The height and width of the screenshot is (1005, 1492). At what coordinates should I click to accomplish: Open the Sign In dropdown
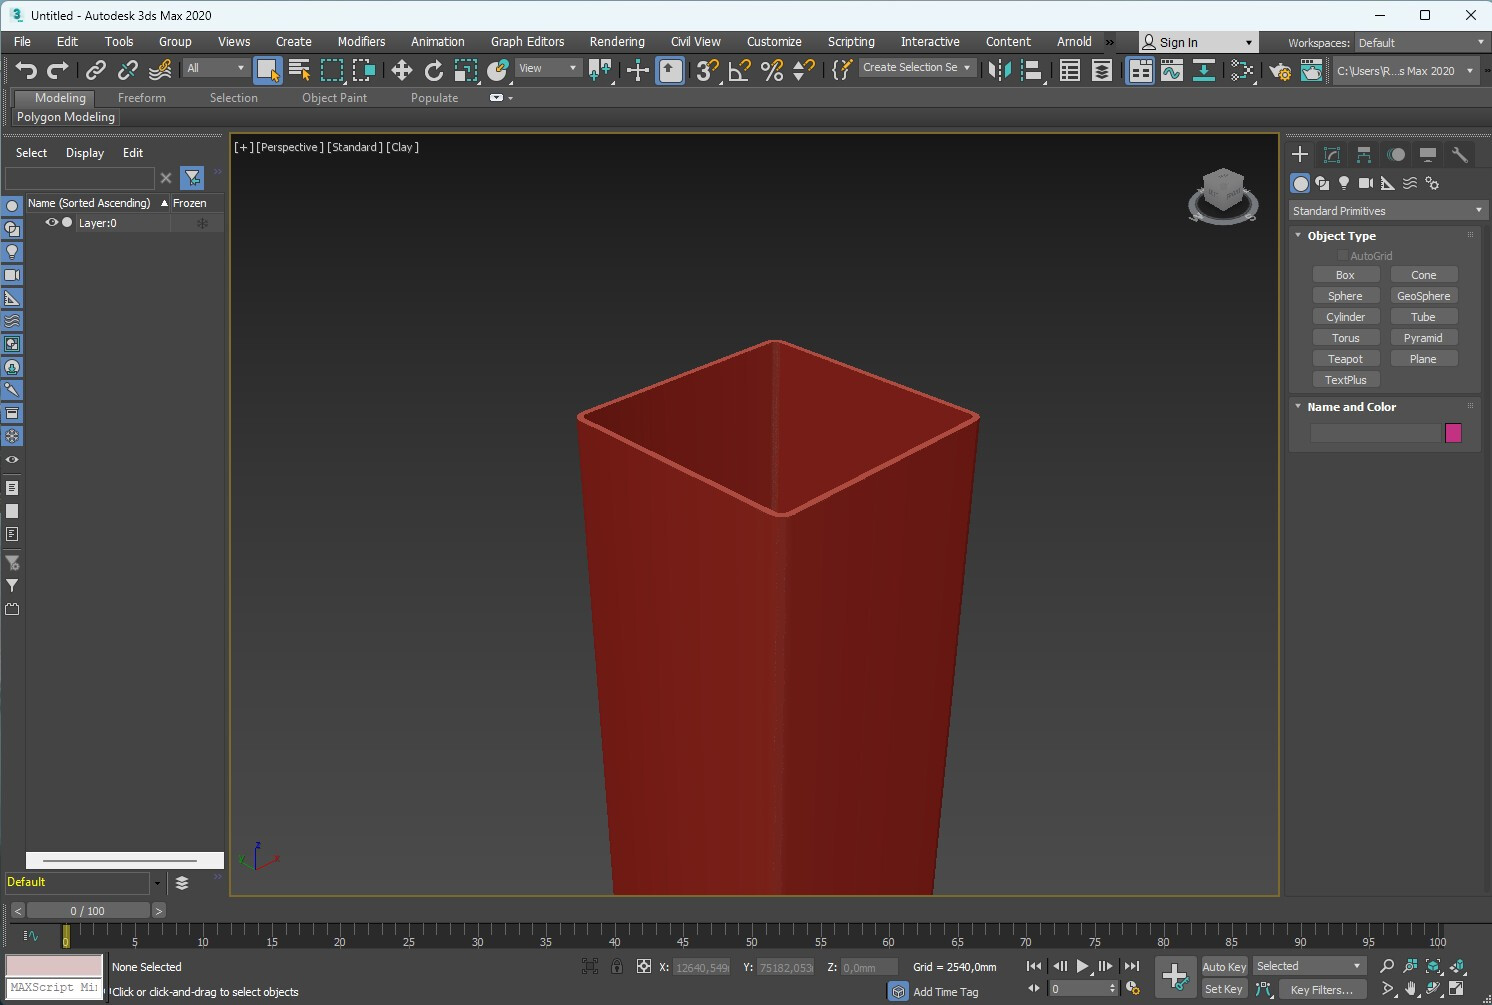1197,42
